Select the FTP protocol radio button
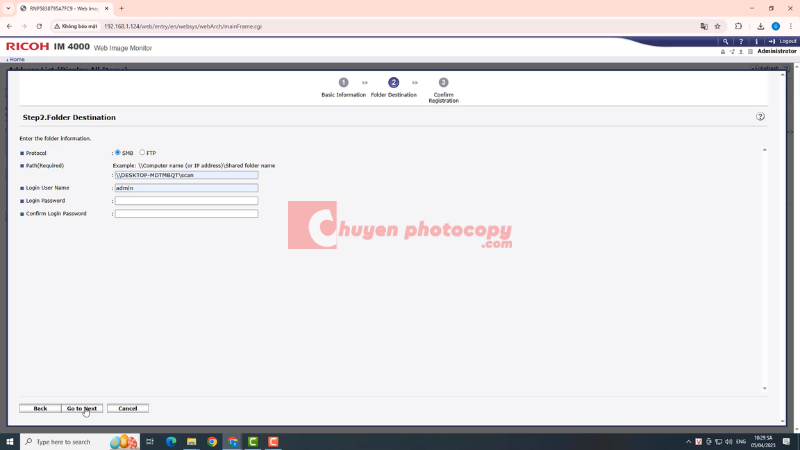800x450 pixels. point(142,153)
